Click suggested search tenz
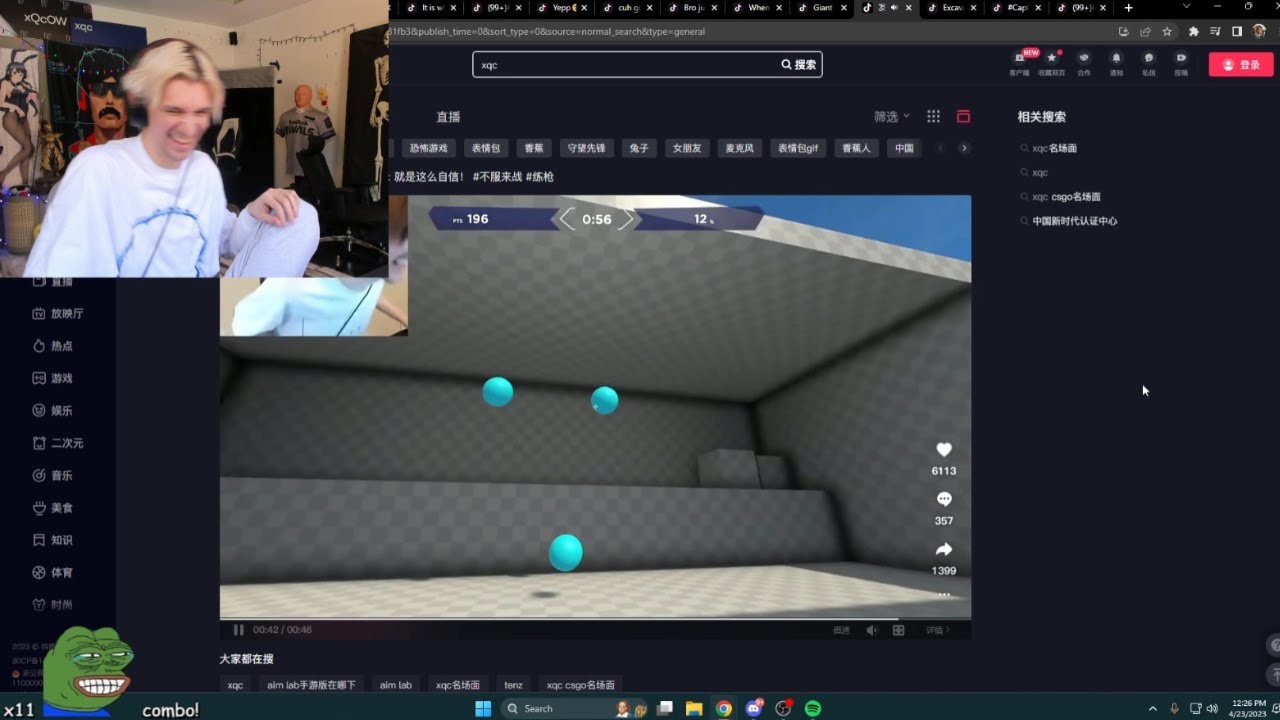1280x720 pixels. coord(513,685)
